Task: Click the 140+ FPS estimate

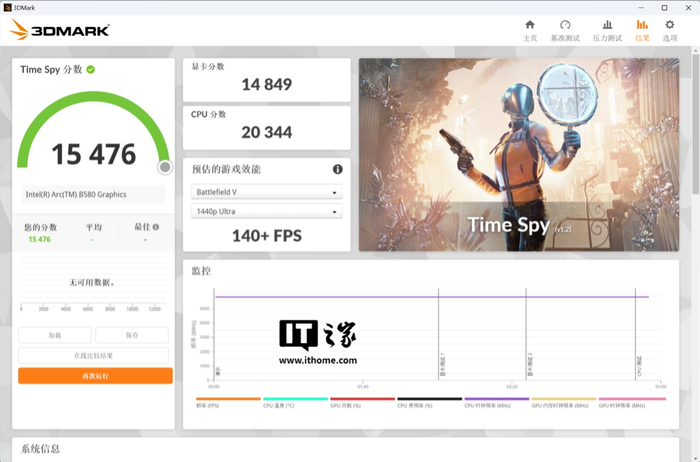Action: [267, 236]
